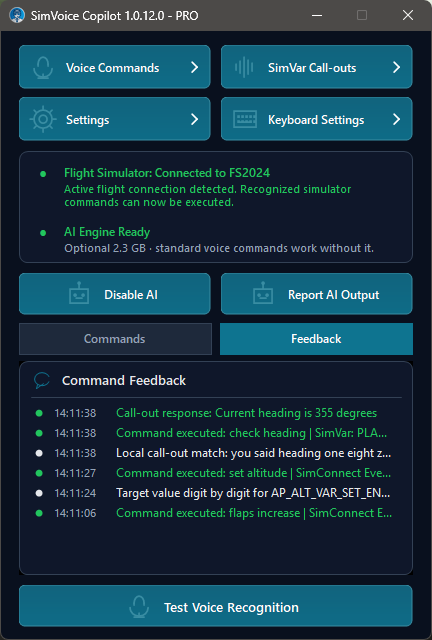Disable AI using its button label
This screenshot has width=432, height=640.
[131, 295]
